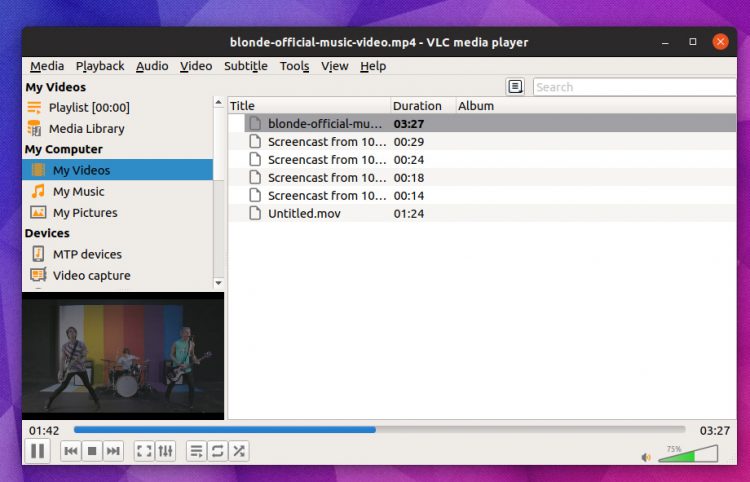
Task: Maximize the VLC window
Action: [x=693, y=42]
